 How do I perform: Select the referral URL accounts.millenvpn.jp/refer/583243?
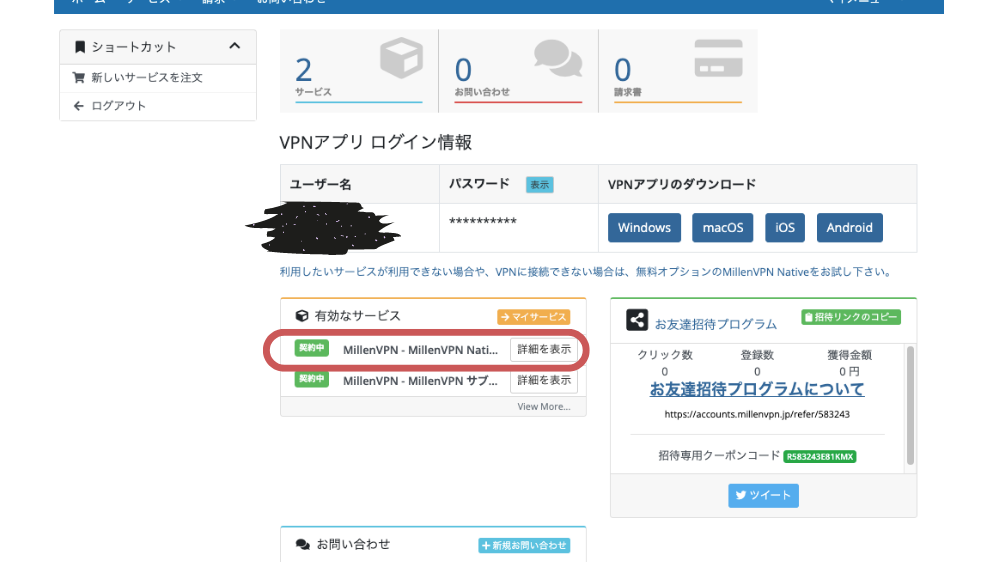click(x=757, y=415)
